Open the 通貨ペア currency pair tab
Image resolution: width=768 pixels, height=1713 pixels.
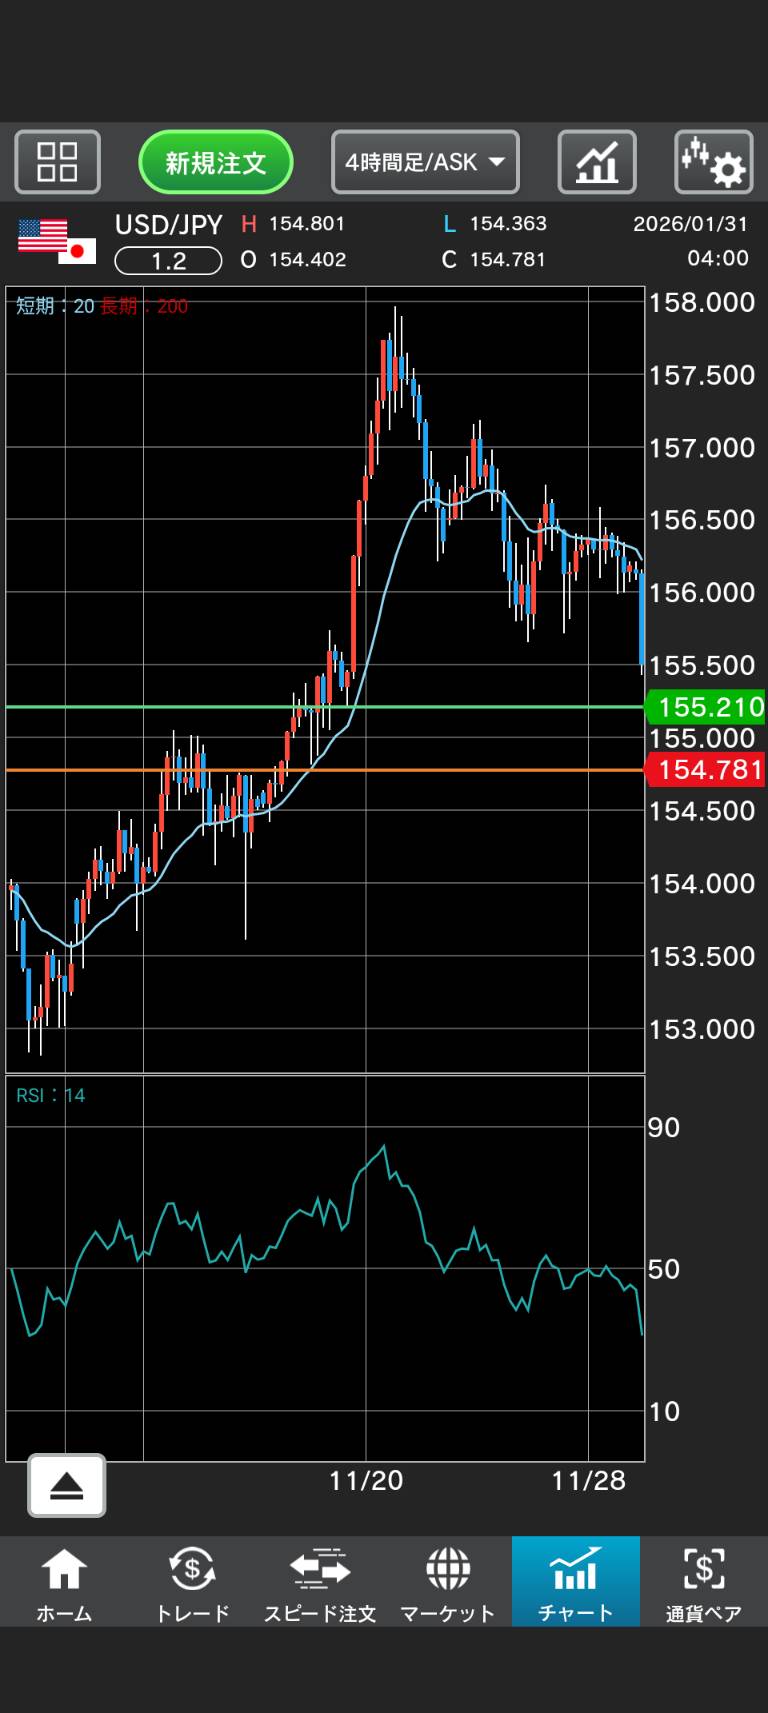tap(703, 1582)
